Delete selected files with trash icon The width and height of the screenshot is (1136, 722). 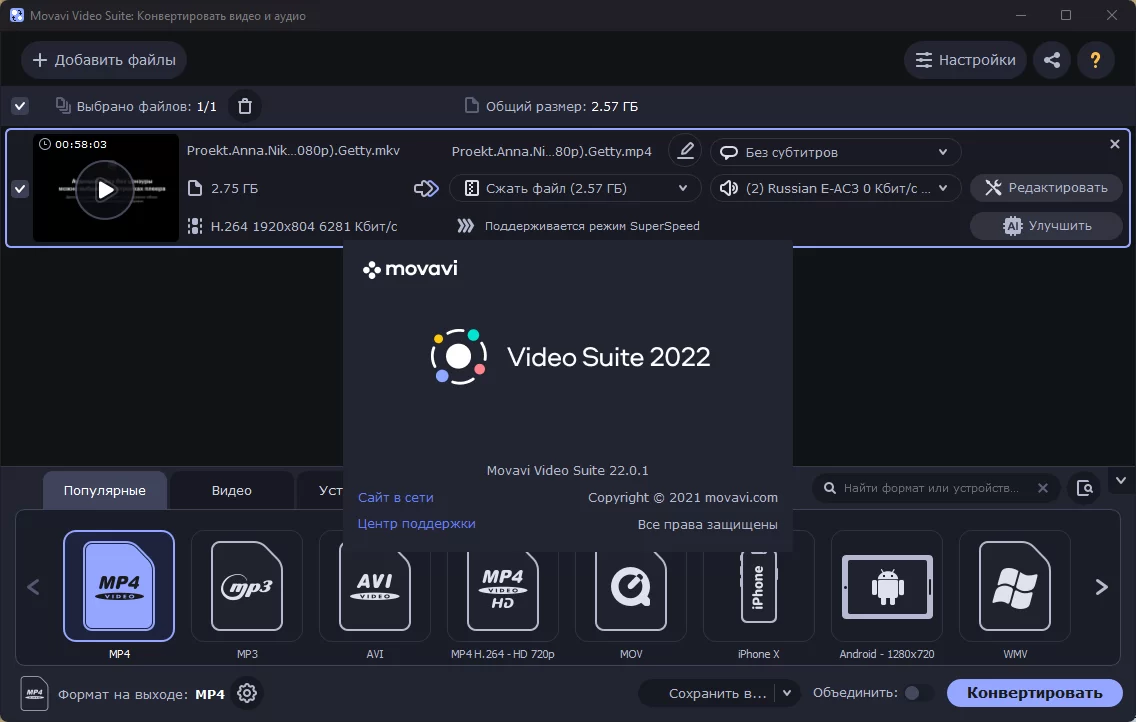pyautogui.click(x=245, y=106)
